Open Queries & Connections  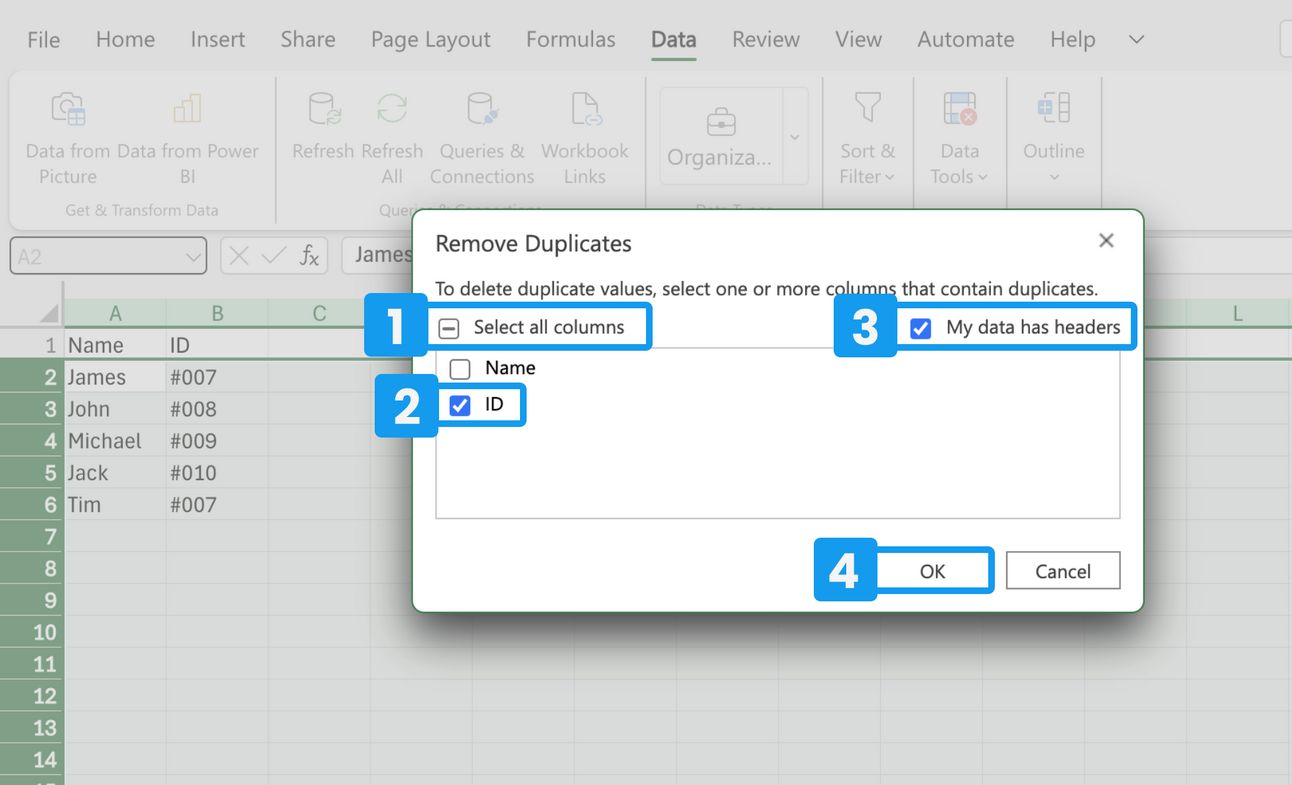(x=482, y=138)
